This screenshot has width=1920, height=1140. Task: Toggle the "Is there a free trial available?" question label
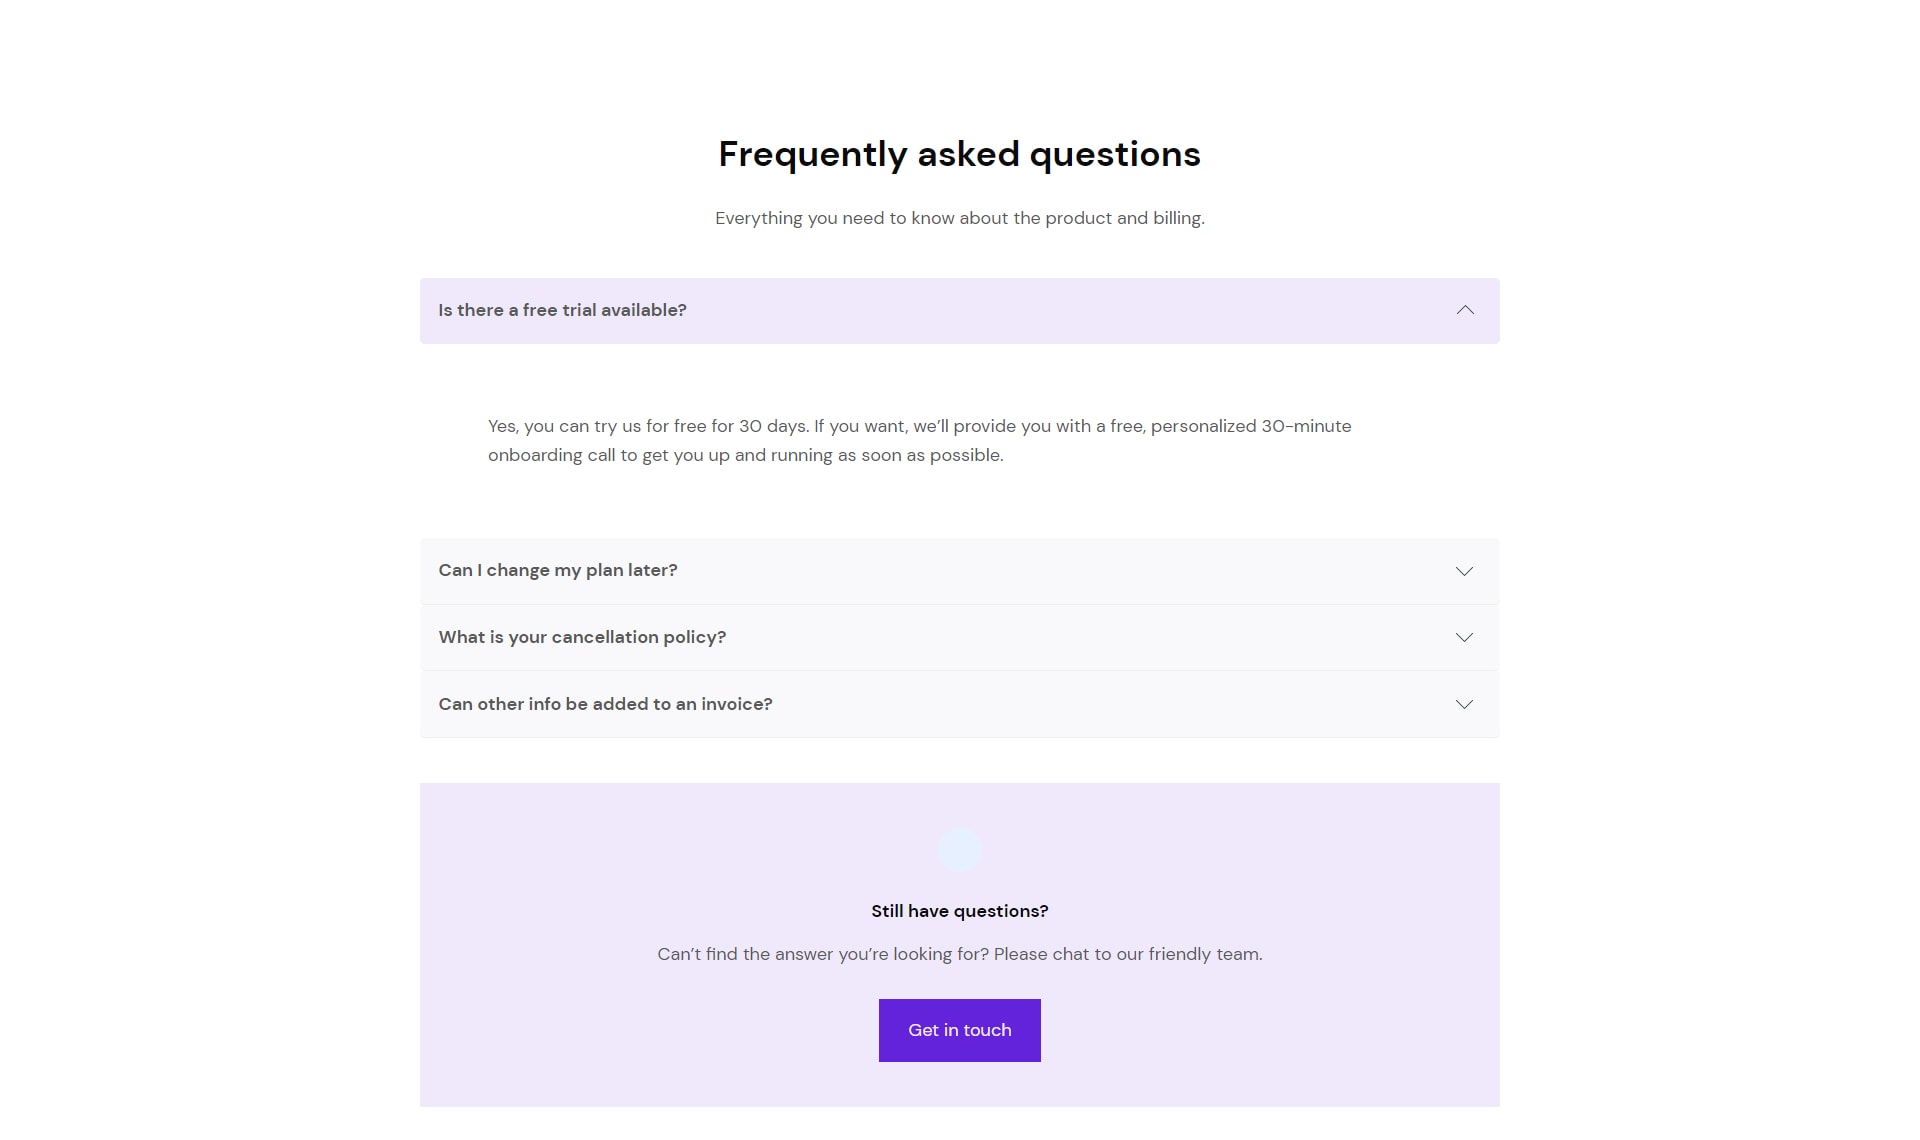click(x=562, y=310)
